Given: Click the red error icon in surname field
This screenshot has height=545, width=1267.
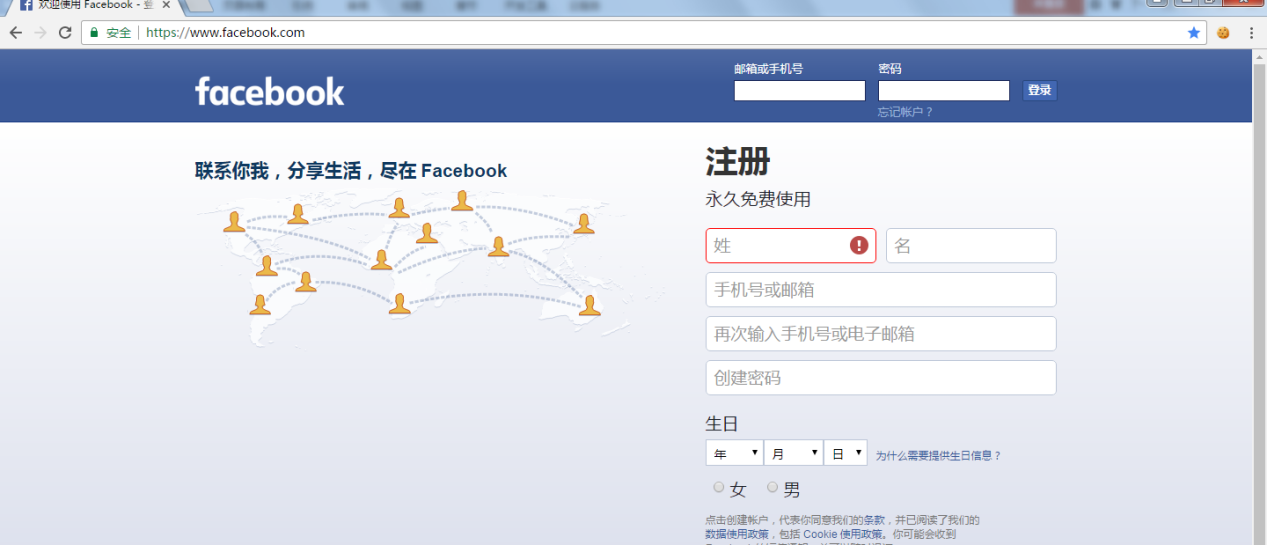Looking at the screenshot, I should 859,245.
